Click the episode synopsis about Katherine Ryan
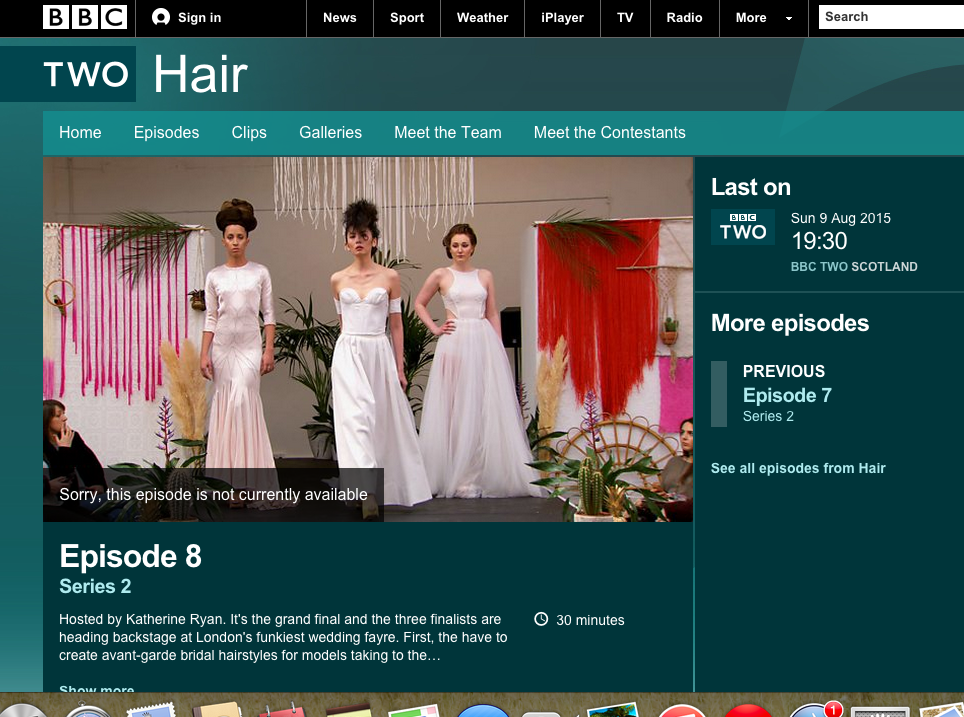This screenshot has width=964, height=717. pos(283,637)
